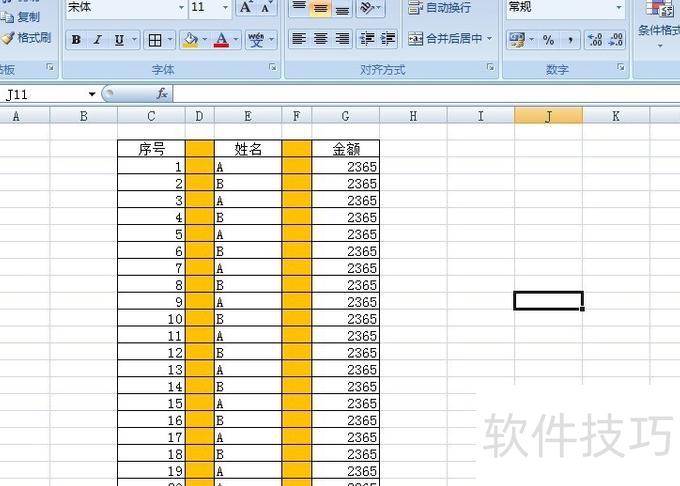Image resolution: width=680 pixels, height=486 pixels.
Task: Decrease indent
Action: coord(367,39)
